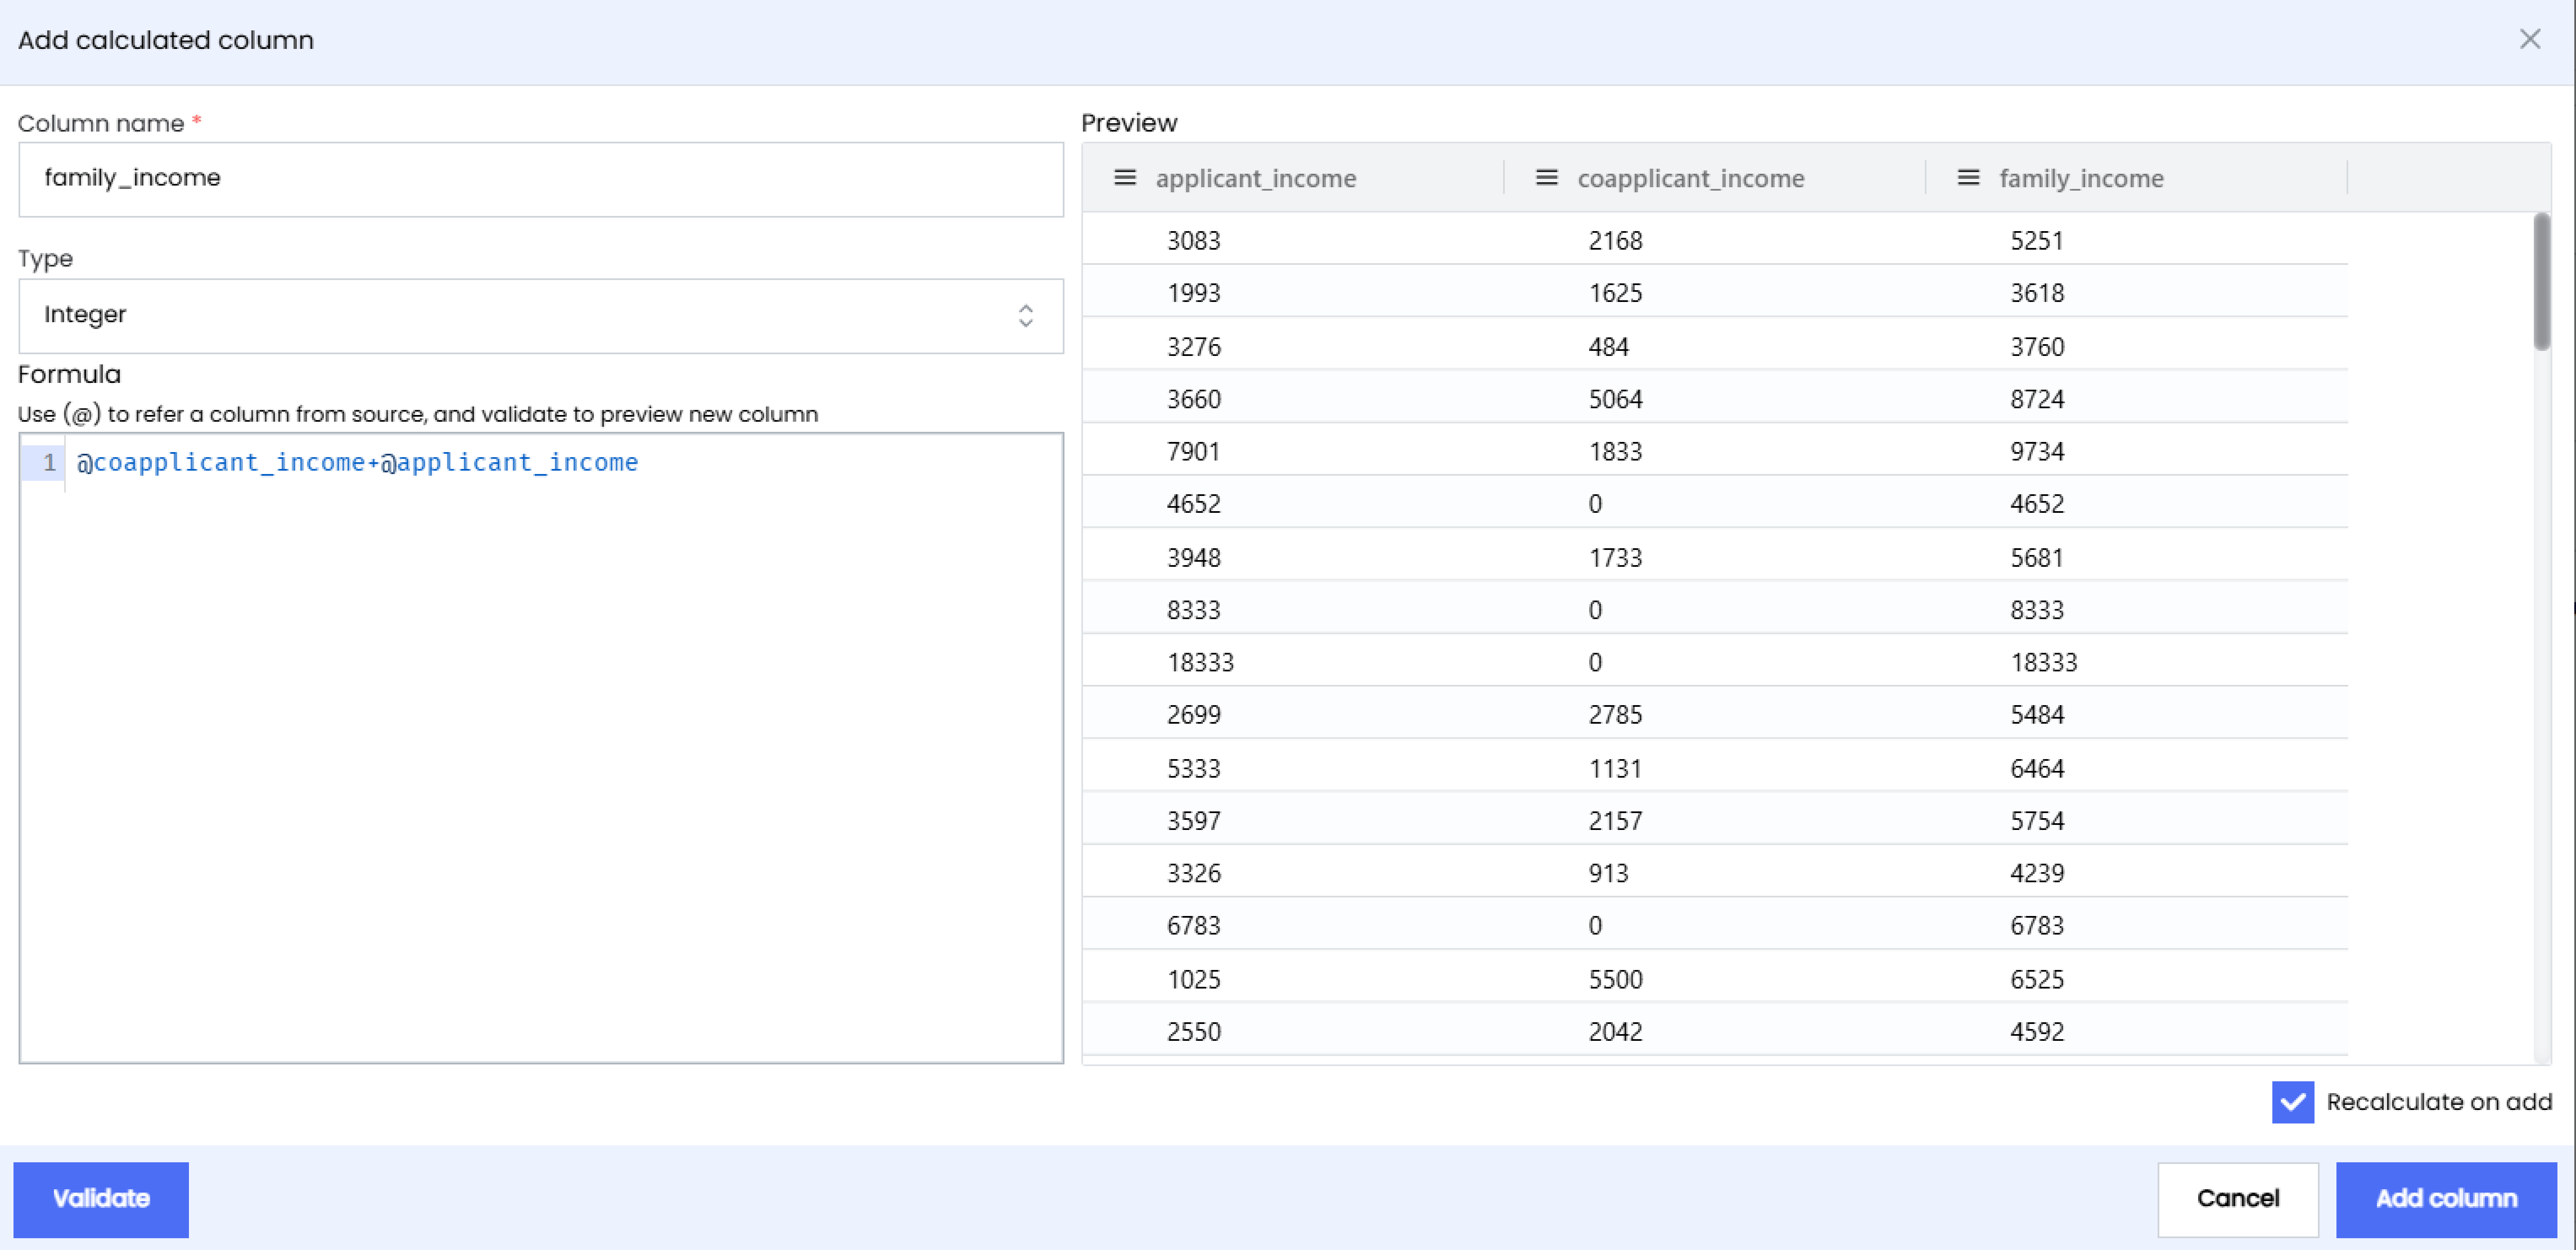Click the preview table vertical scrollbar

[2542, 282]
